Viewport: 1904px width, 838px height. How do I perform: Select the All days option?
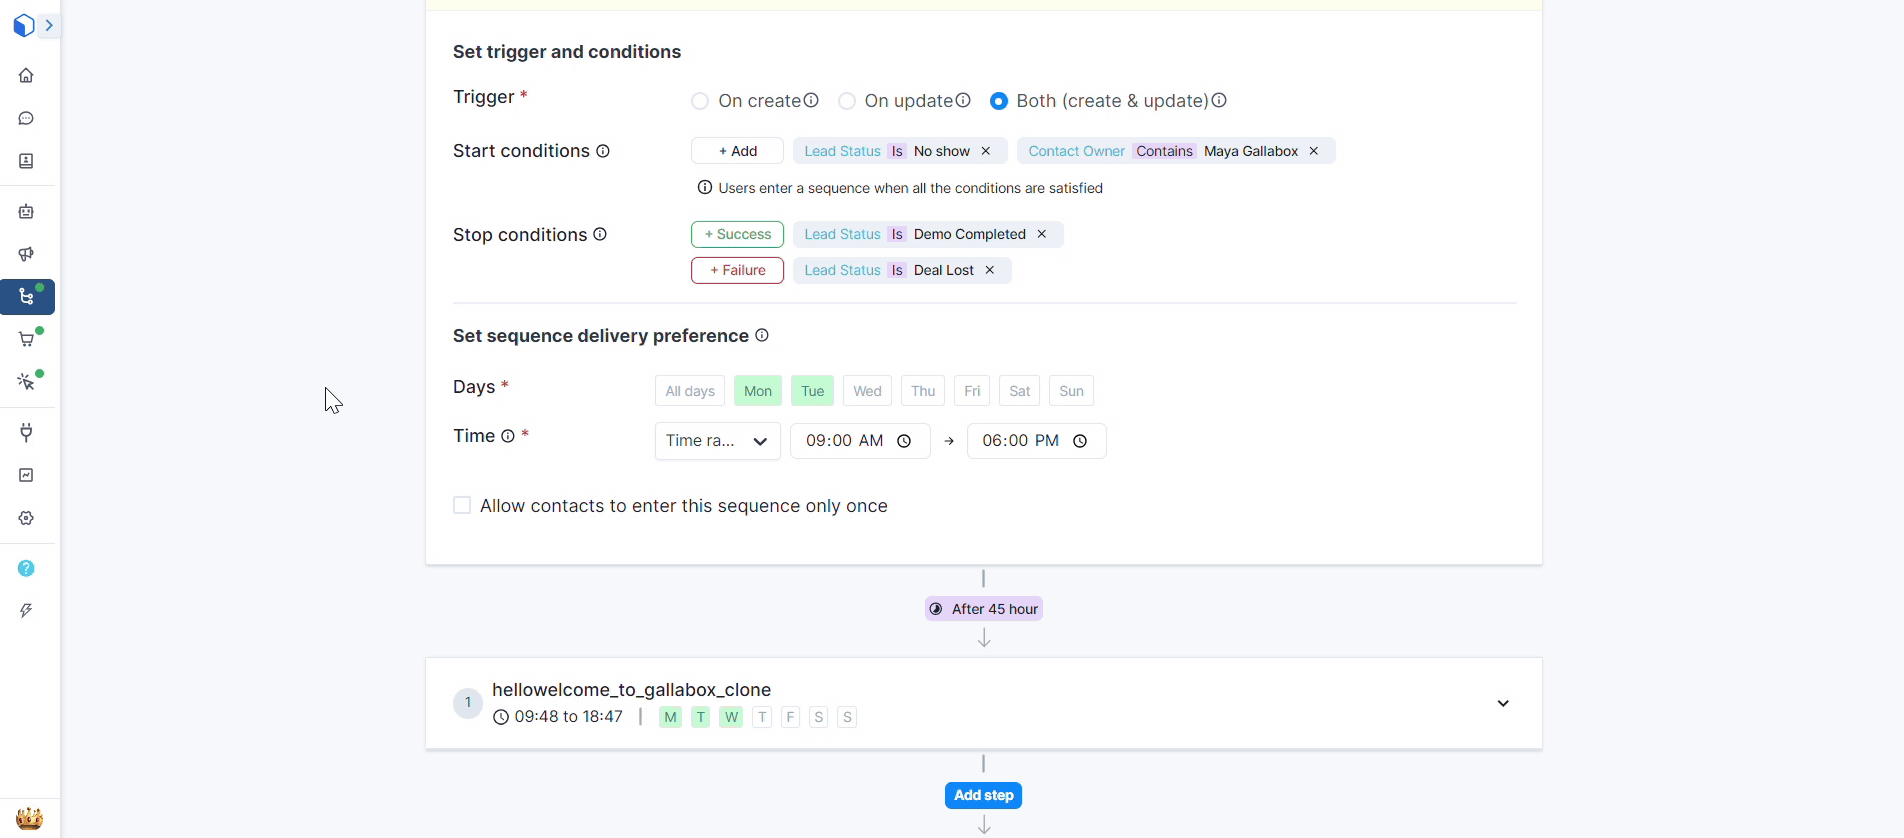pyautogui.click(x=690, y=391)
